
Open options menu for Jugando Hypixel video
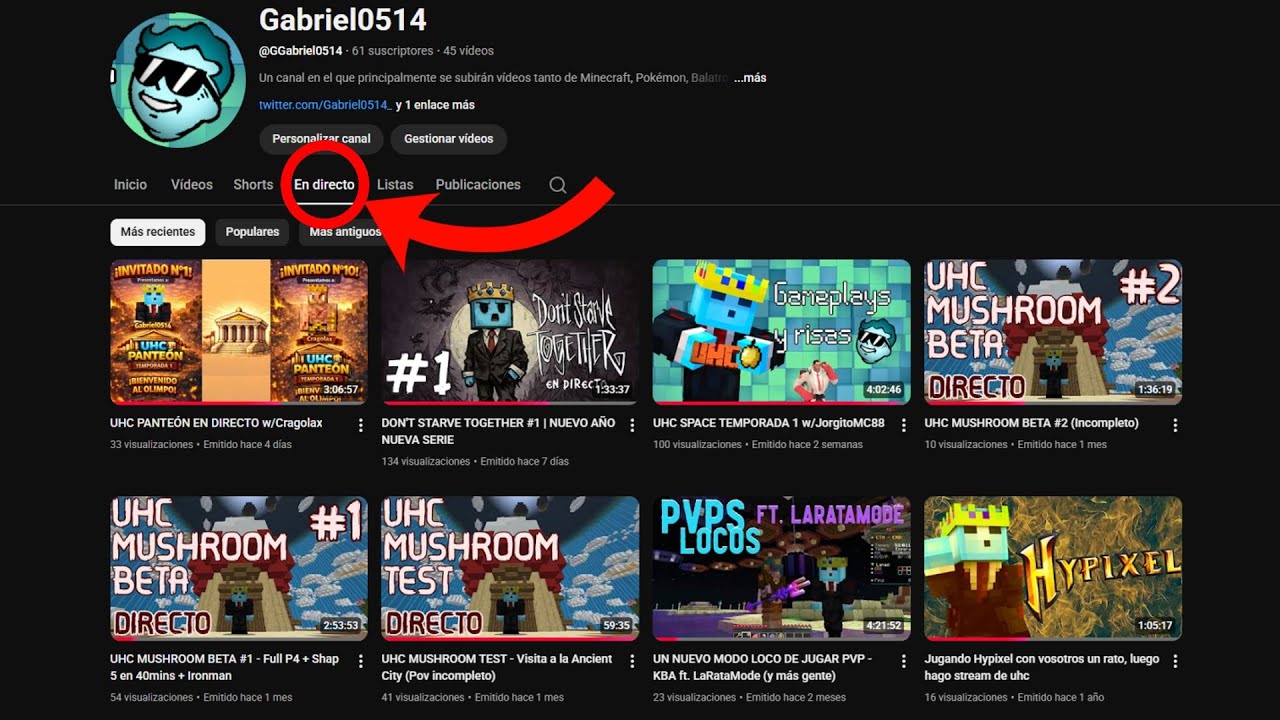[x=1175, y=661]
